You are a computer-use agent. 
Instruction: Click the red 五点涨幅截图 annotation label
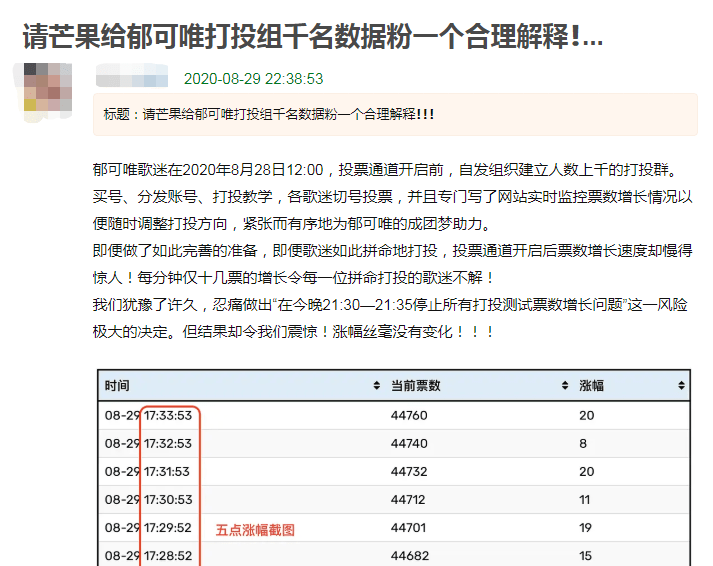[255, 530]
